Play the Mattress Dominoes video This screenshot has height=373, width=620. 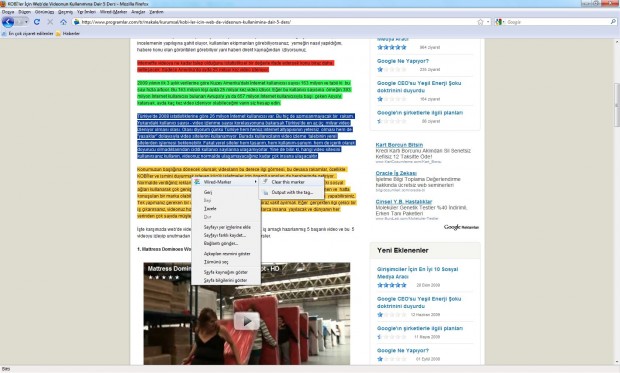point(247,321)
